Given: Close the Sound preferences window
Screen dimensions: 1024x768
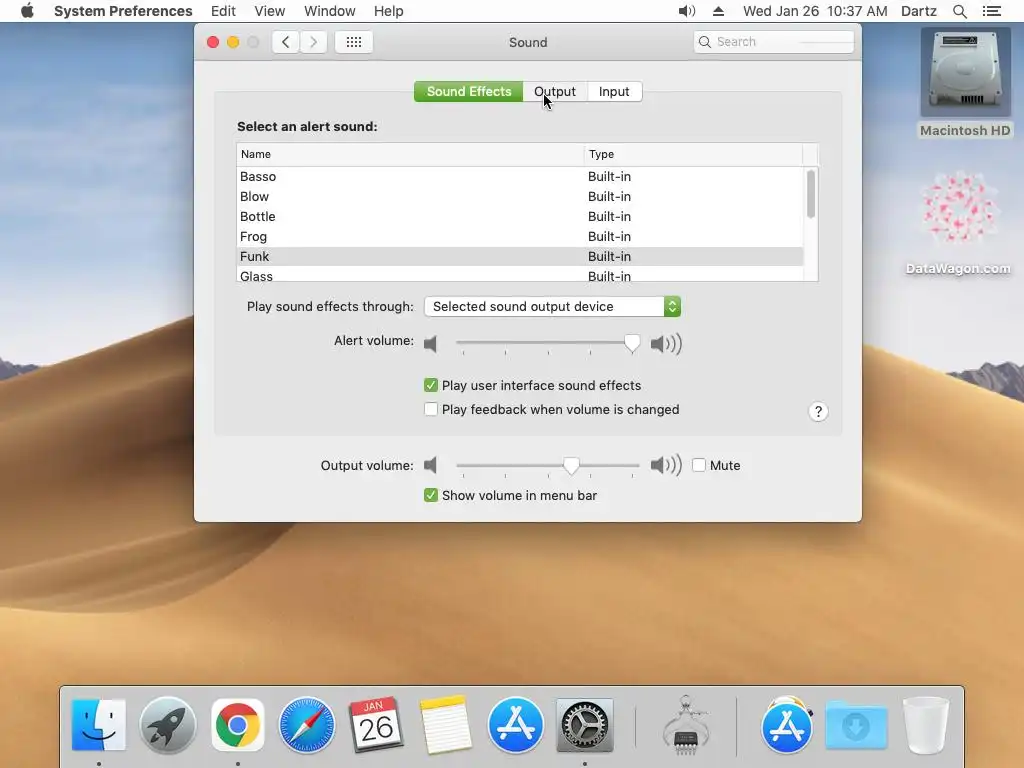Looking at the screenshot, I should click(213, 42).
